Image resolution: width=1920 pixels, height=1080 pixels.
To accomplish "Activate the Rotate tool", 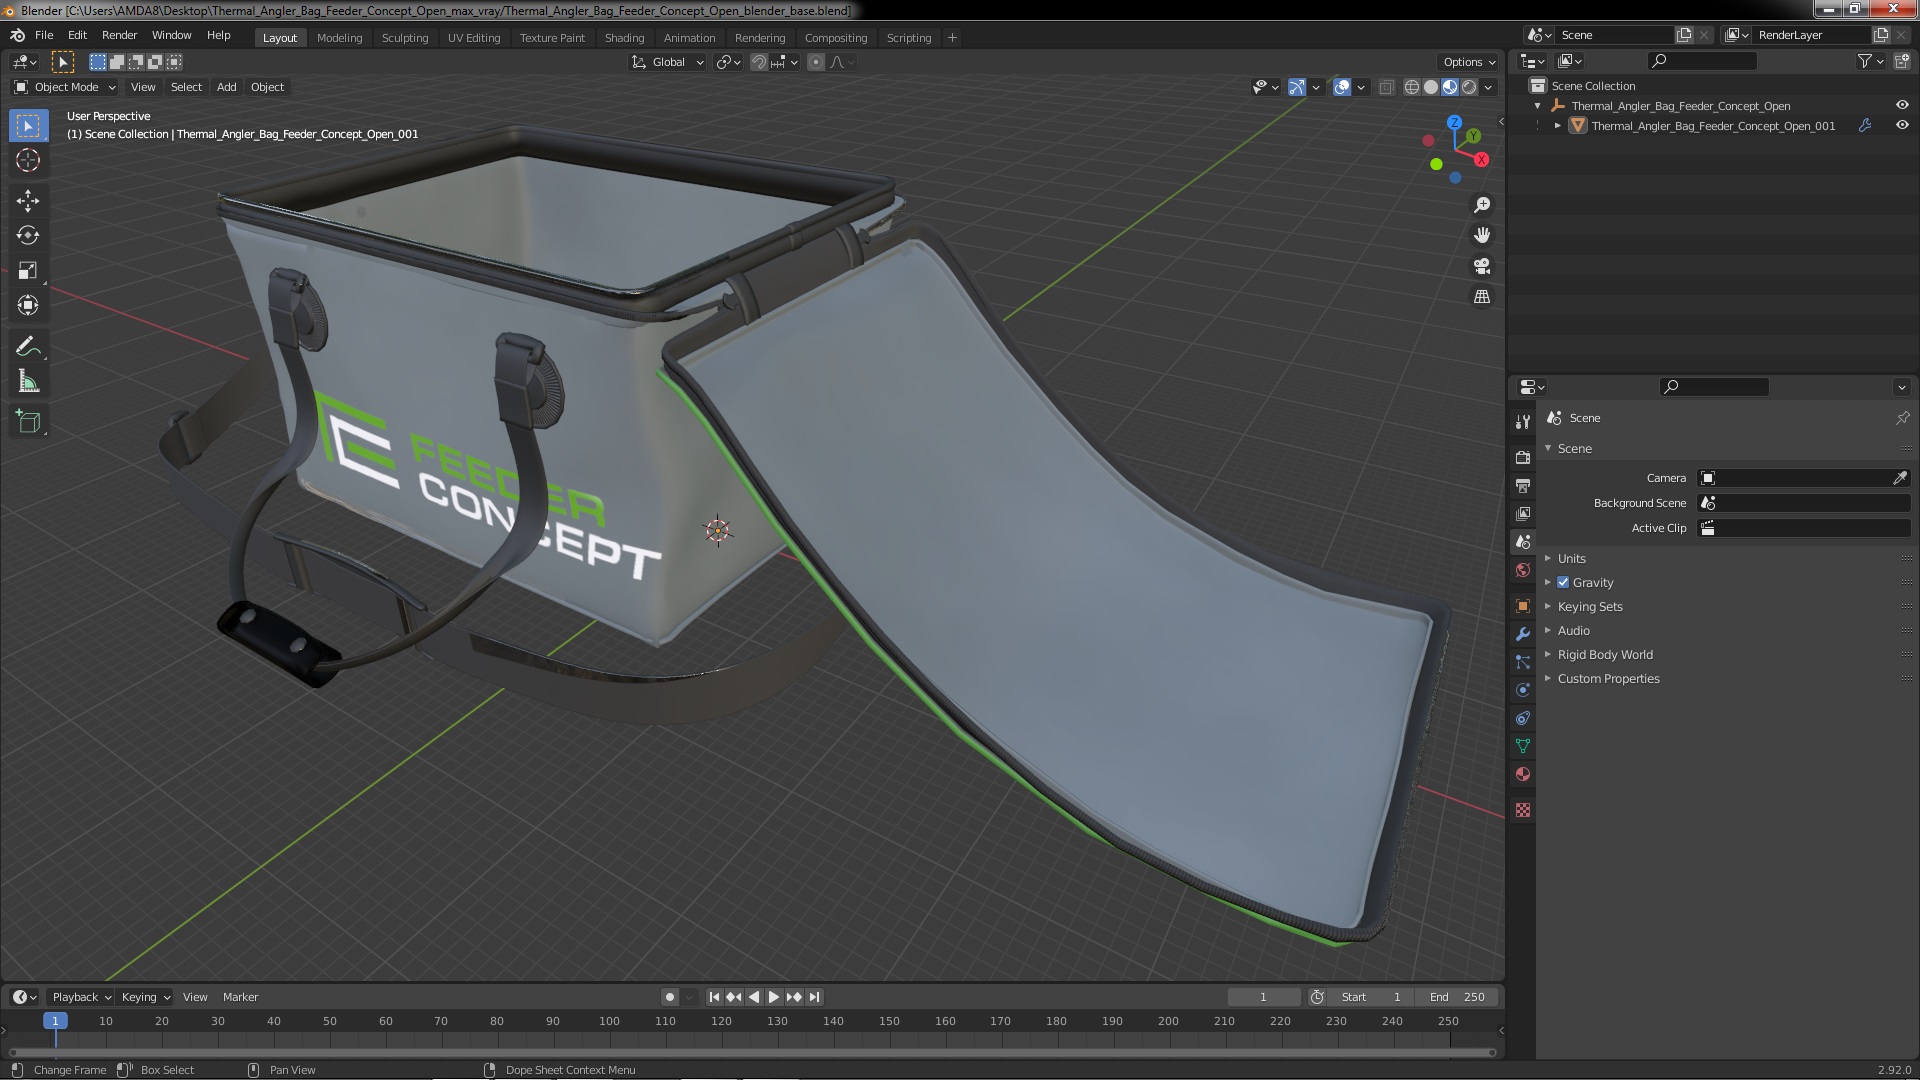I will [x=28, y=236].
